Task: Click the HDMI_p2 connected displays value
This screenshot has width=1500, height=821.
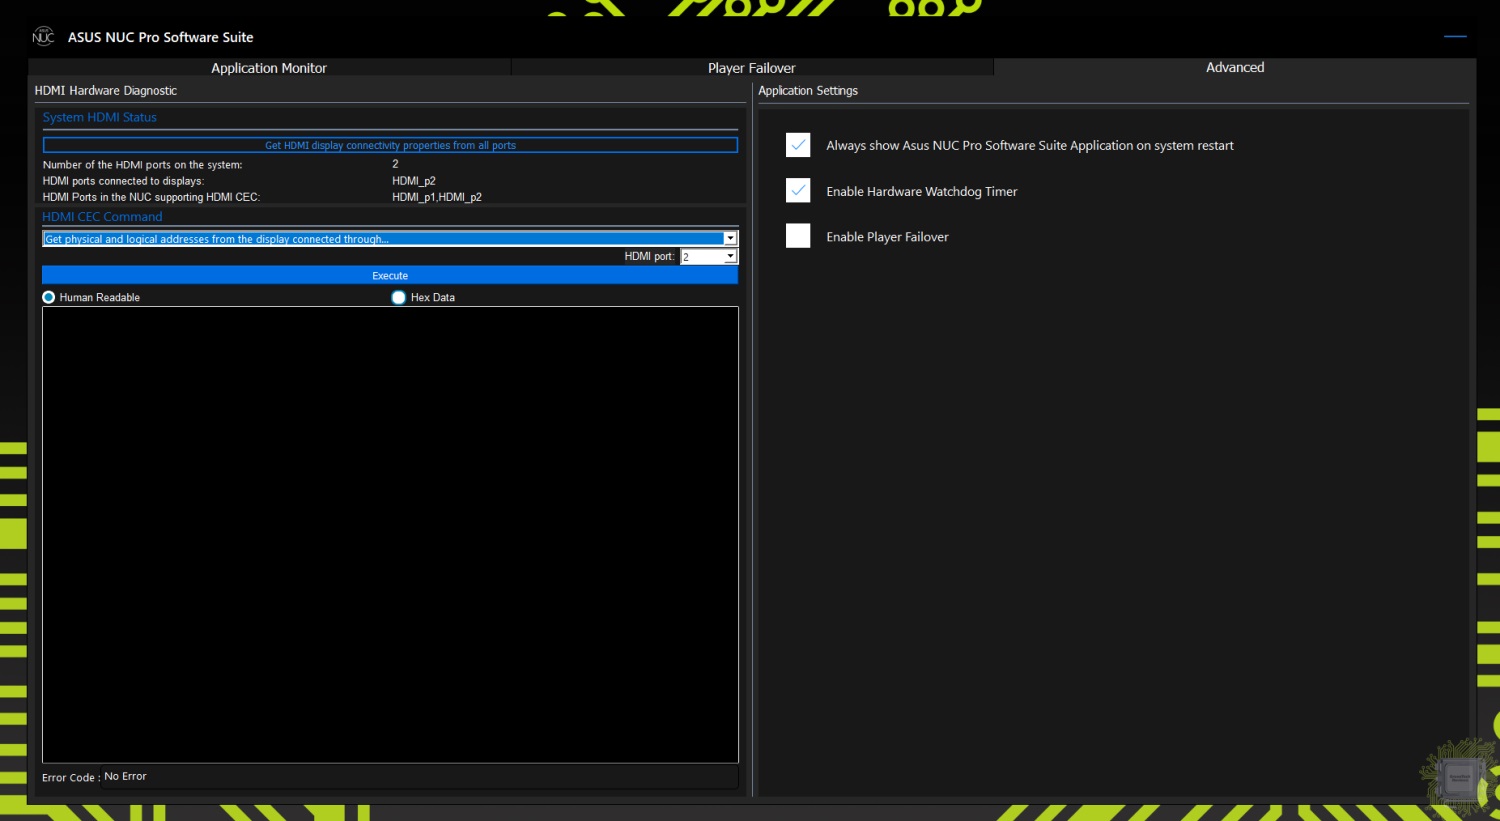Action: pyautogui.click(x=414, y=181)
